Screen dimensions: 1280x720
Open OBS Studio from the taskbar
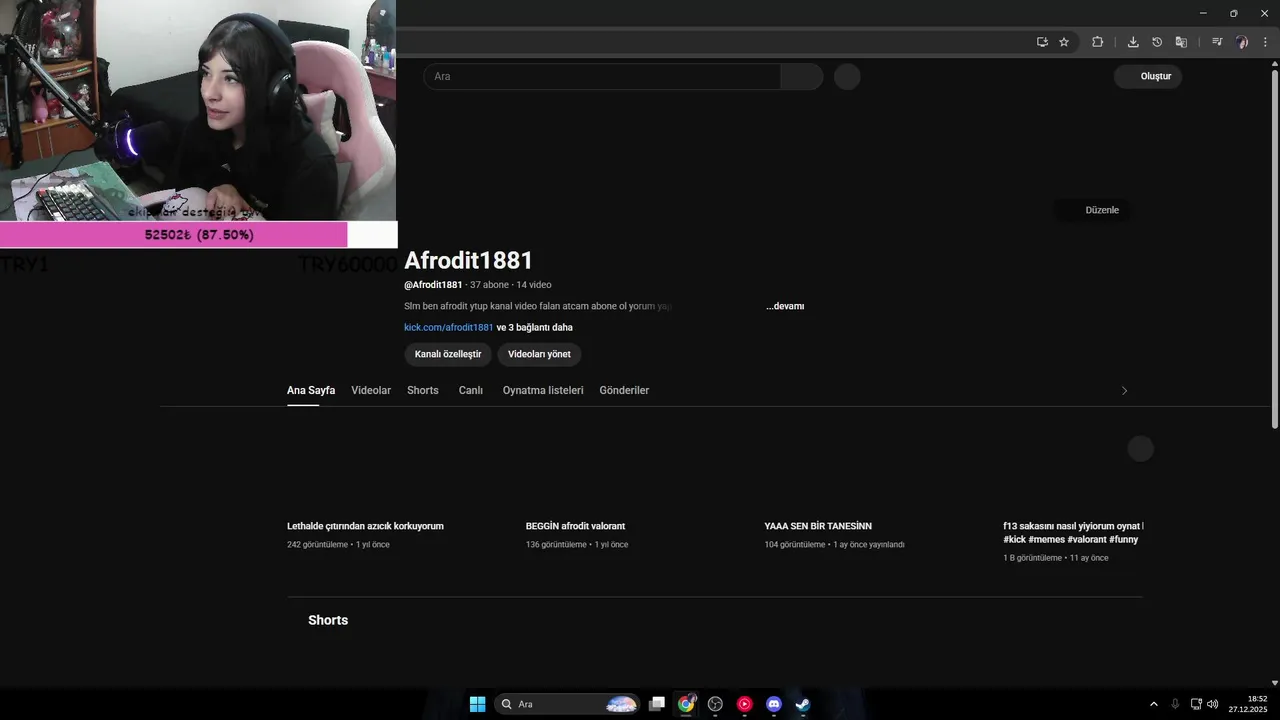click(715, 704)
